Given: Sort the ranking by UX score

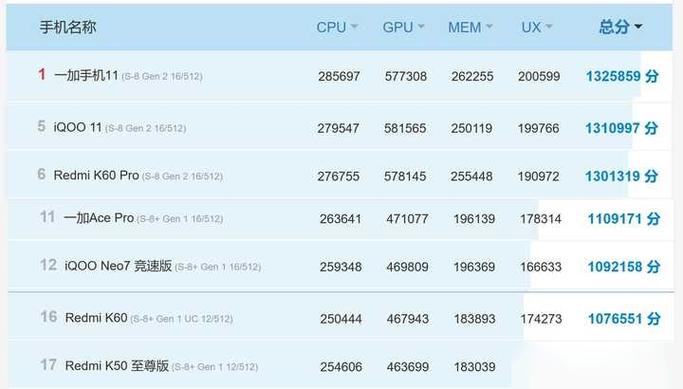Looking at the screenshot, I should click(537, 27).
